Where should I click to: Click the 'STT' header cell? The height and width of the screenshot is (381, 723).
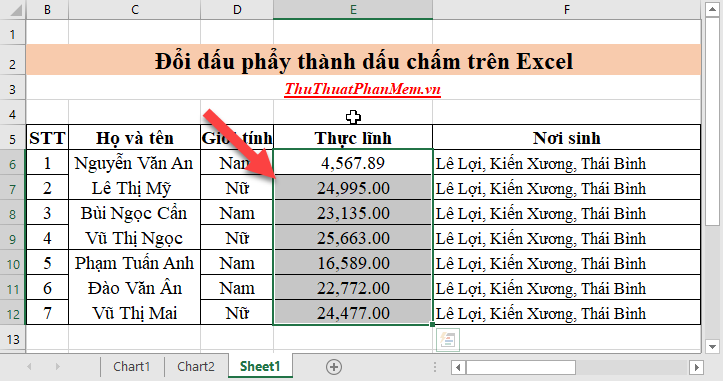(x=47, y=137)
